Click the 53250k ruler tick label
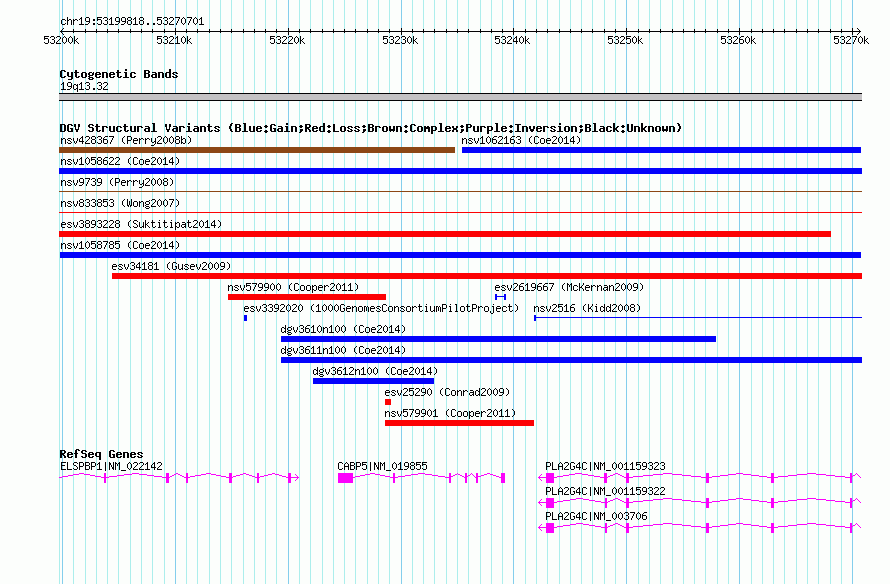 click(x=625, y=40)
